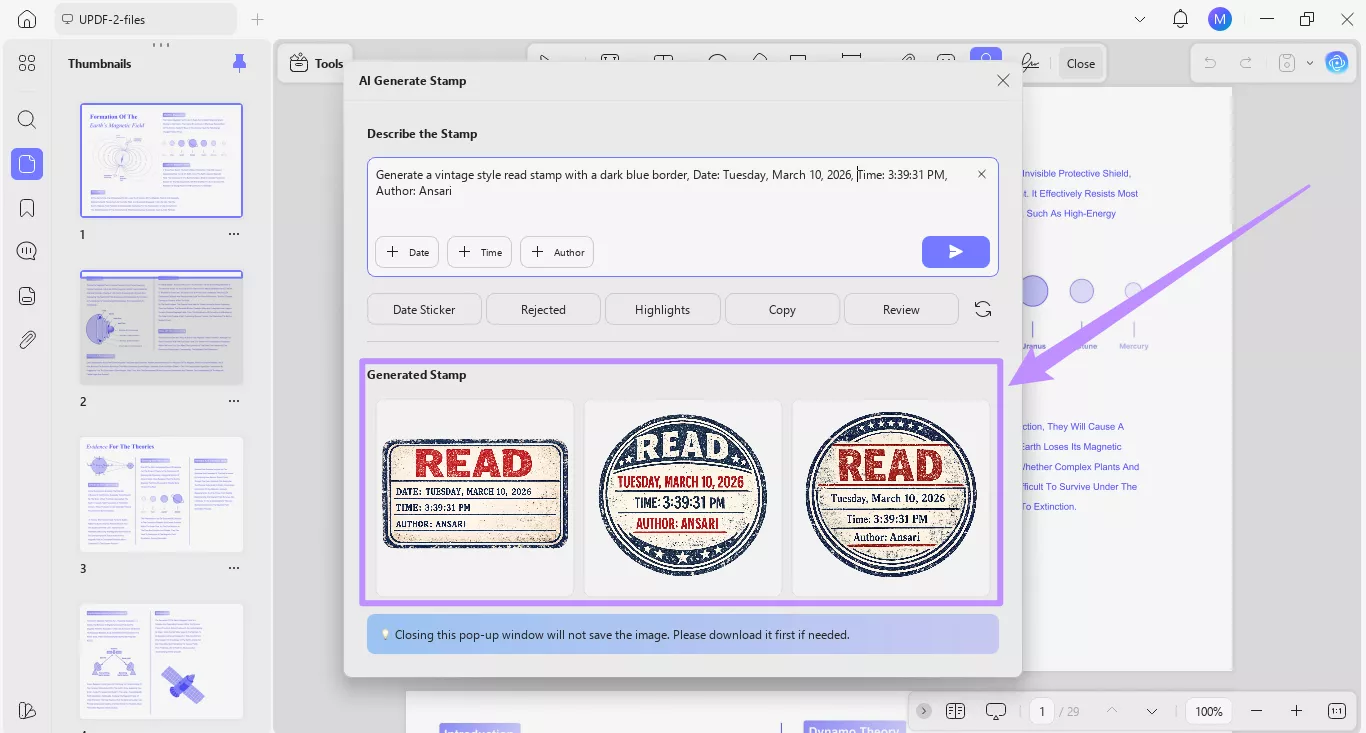Switch to the UPDF-2-files tab
Screen dimensions: 1366x733
click(146, 19)
